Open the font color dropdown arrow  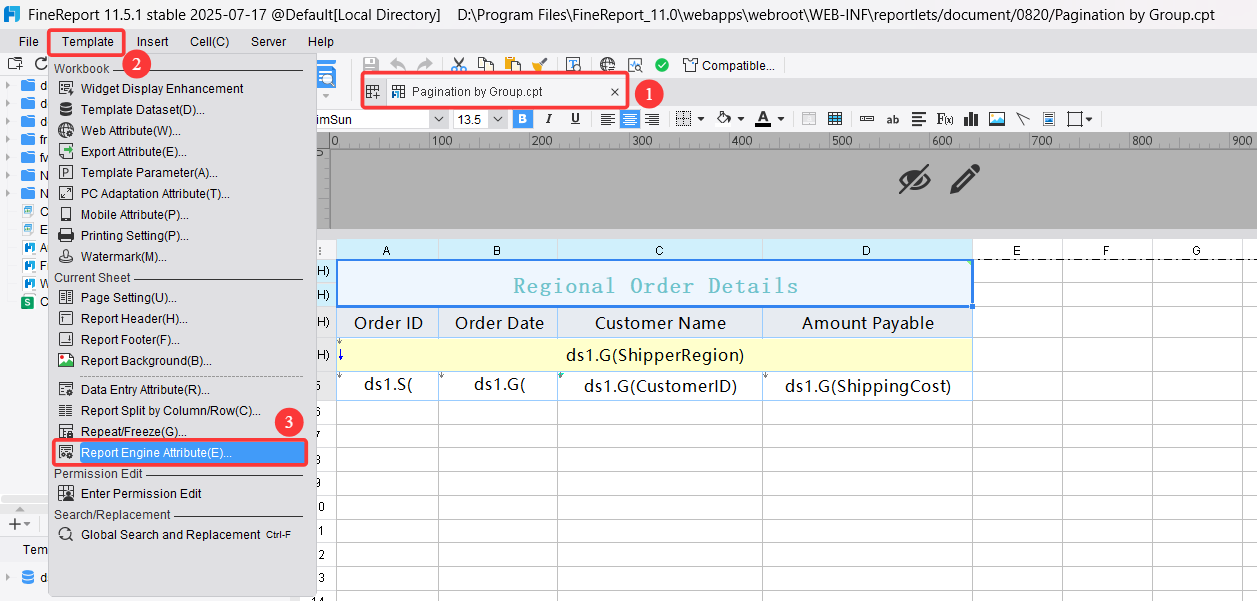[781, 119]
